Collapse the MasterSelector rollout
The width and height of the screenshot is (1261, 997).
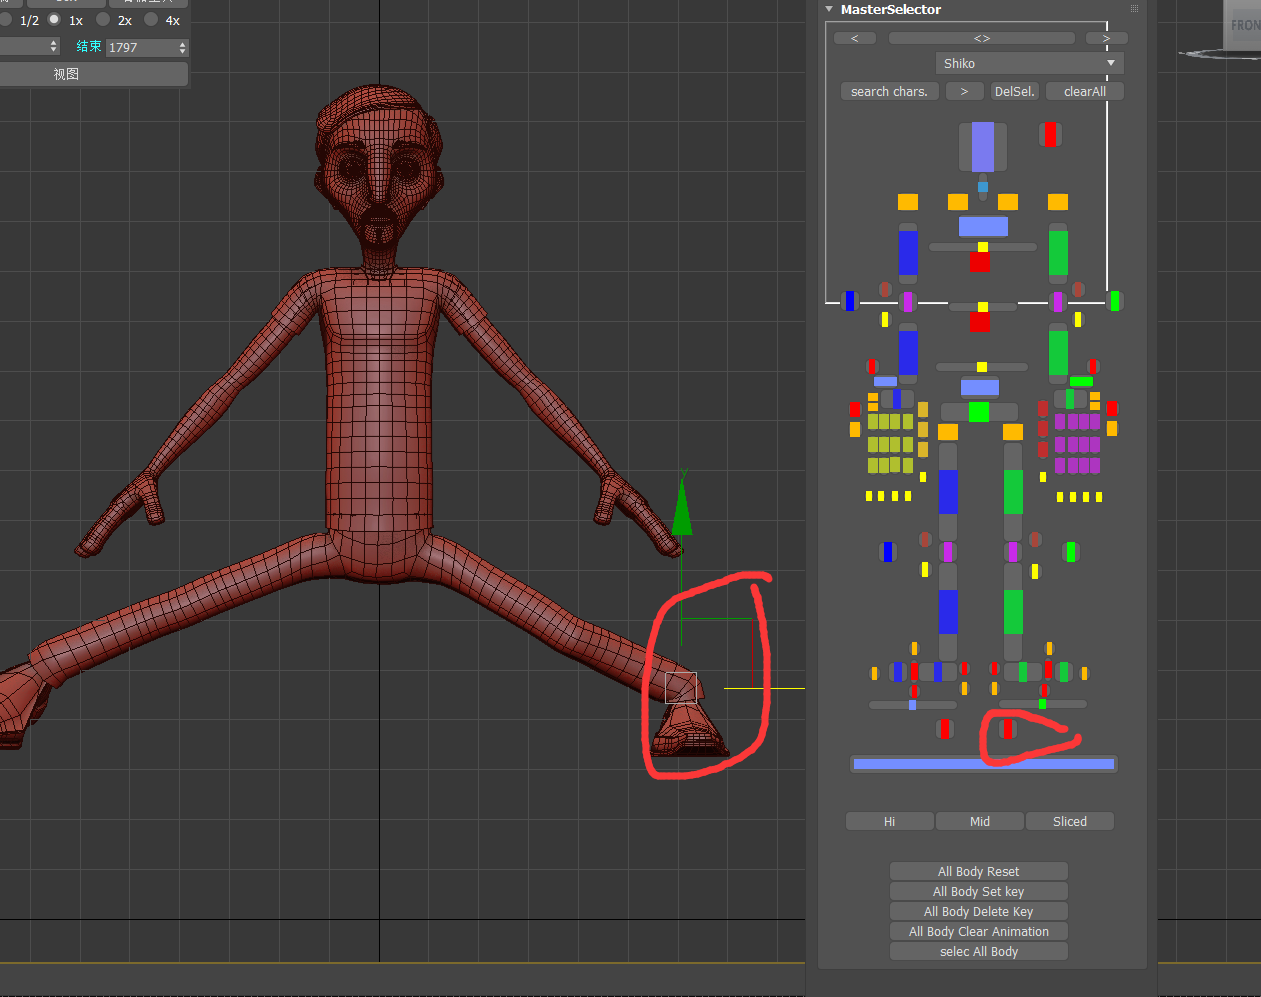829,9
